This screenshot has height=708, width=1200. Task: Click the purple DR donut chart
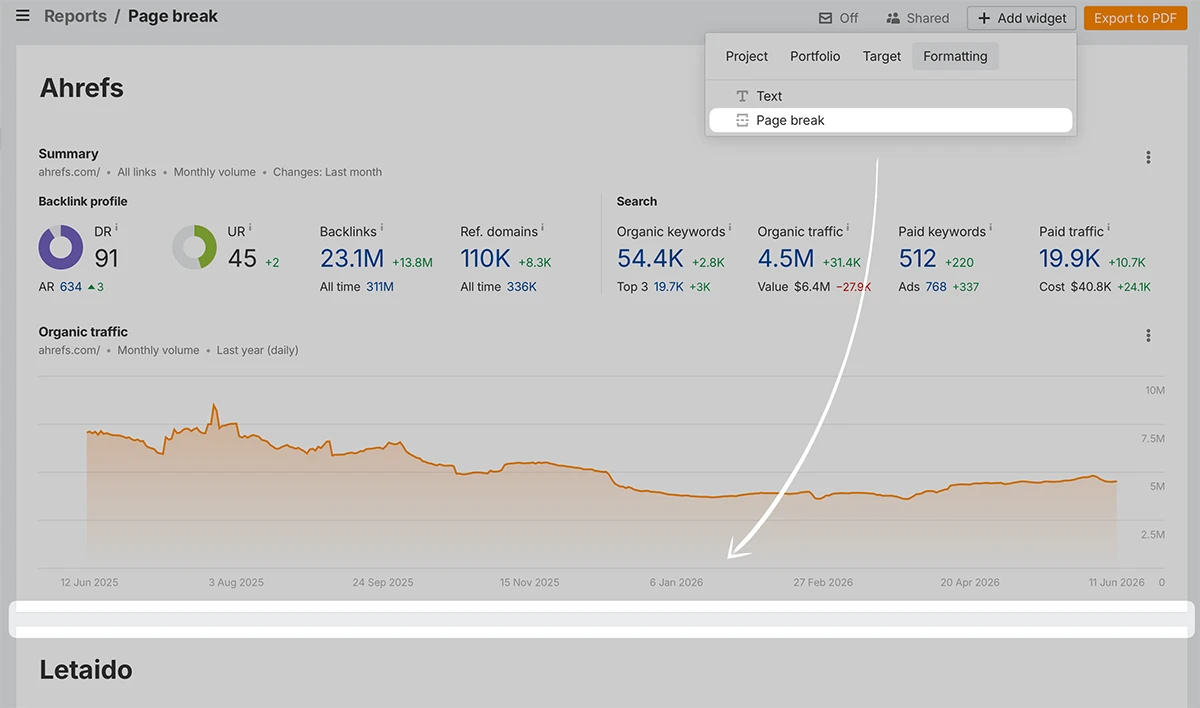pyautogui.click(x=61, y=247)
